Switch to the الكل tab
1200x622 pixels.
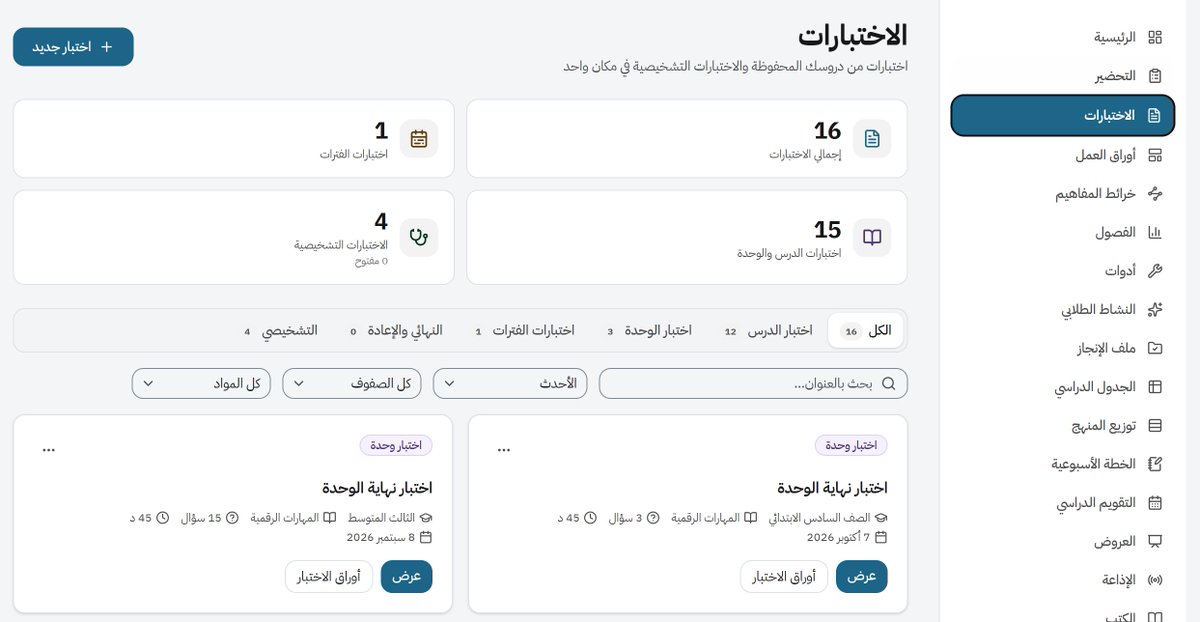(866, 331)
